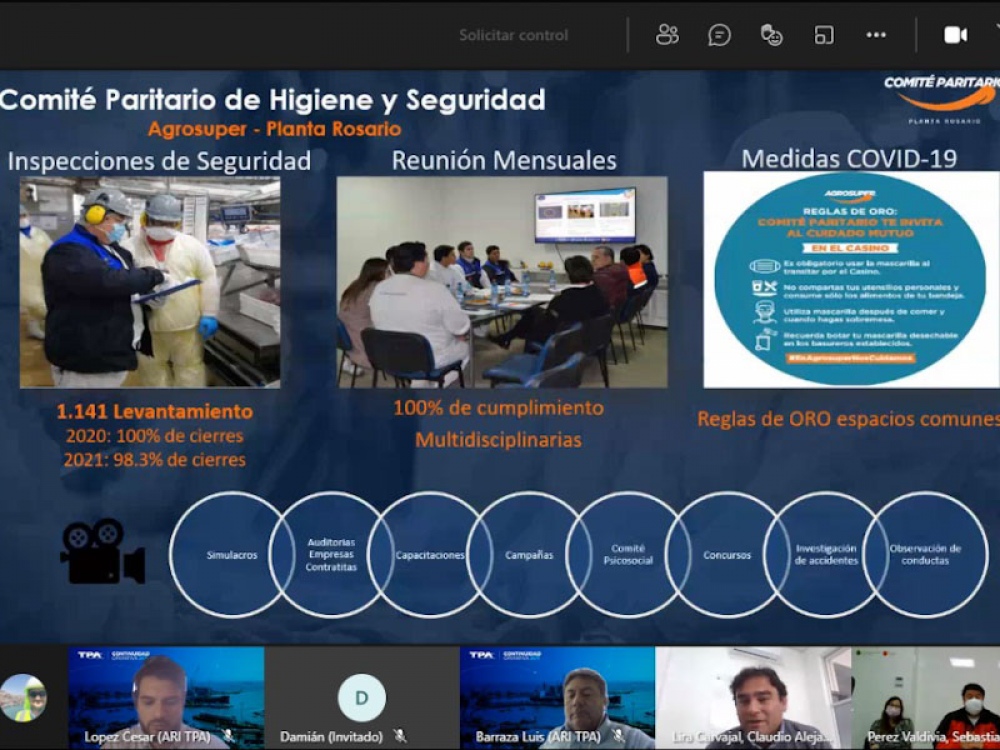
Task: Click the monthly meeting room photo
Action: [502, 283]
